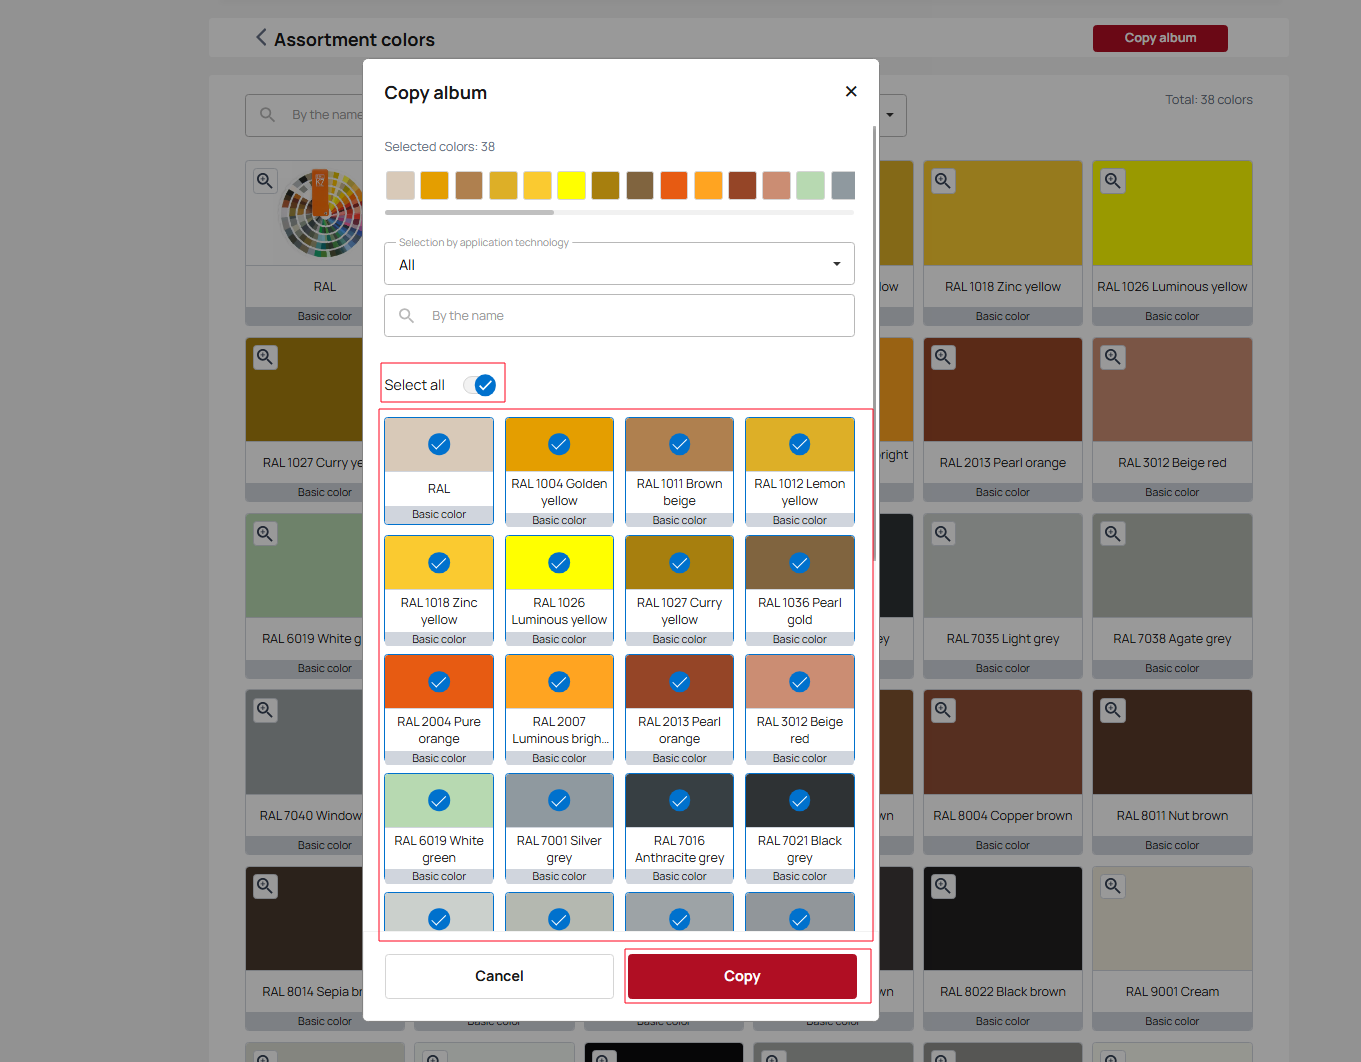Uncheck RAL 2013 Pearl orange in the dialog
The width and height of the screenshot is (1361, 1062).
click(679, 682)
